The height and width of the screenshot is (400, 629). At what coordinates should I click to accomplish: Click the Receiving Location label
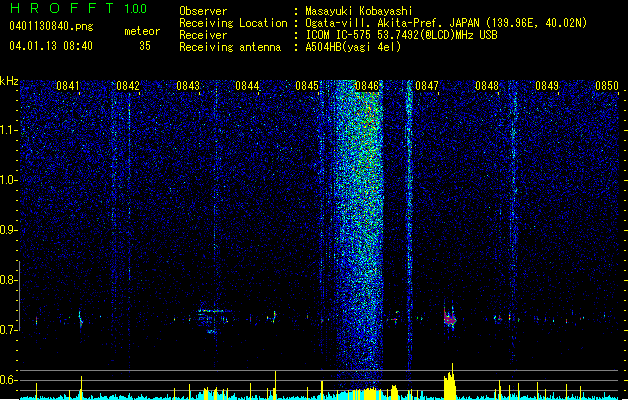tap(233, 23)
